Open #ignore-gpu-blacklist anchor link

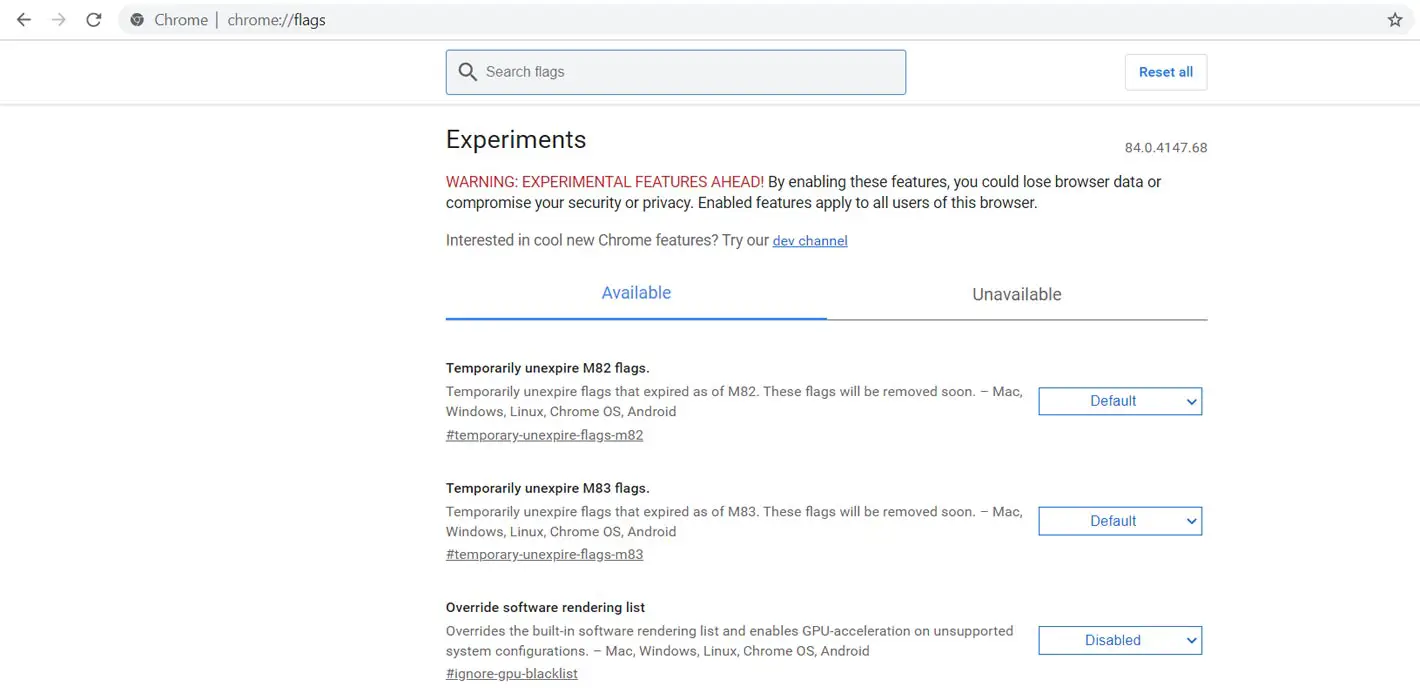point(512,673)
